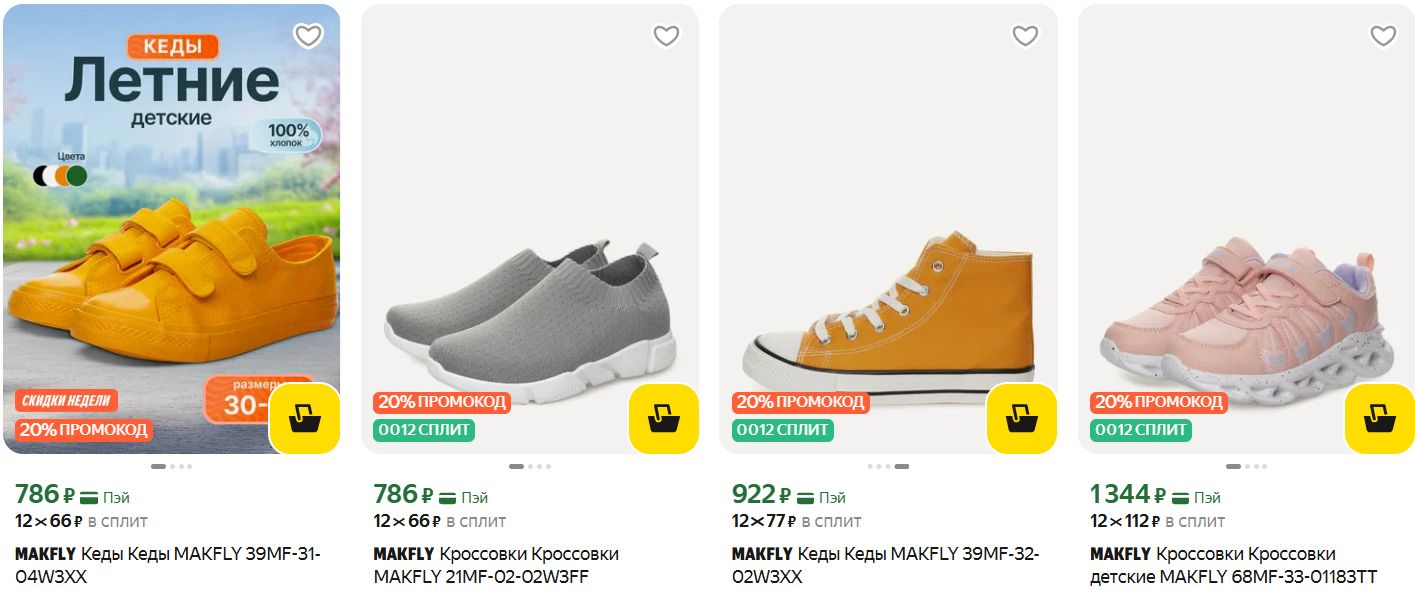Click the pink kids sneakers photo
Viewport: 1415px width, 590px height.
[1246, 320]
